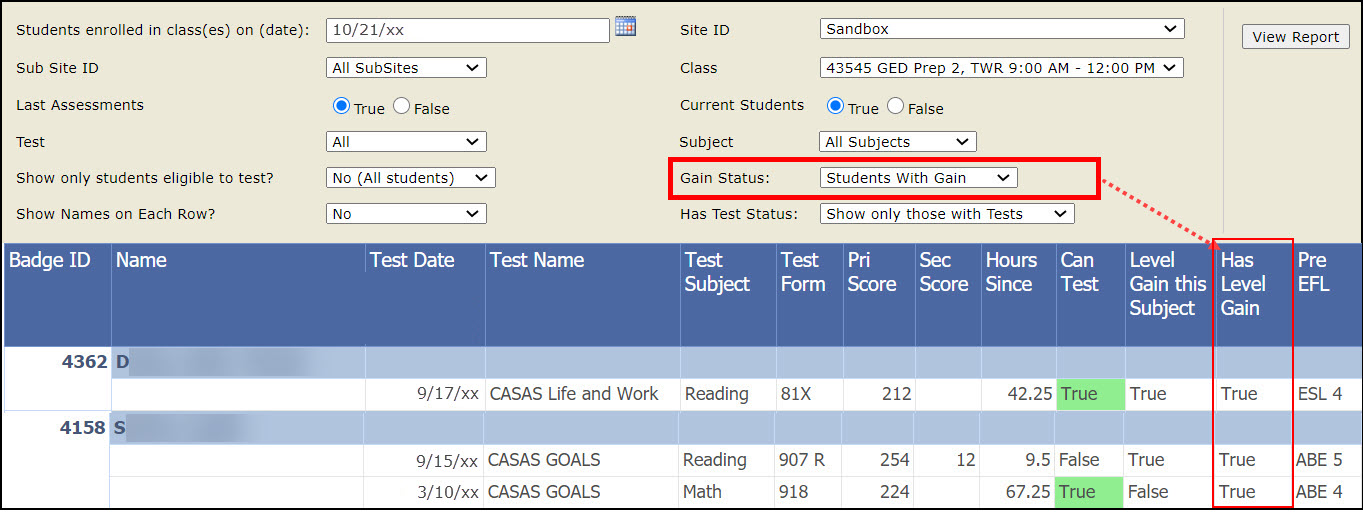Open the calendar date picker icon
Image resolution: width=1363 pixels, height=512 pixels.
pos(625,27)
